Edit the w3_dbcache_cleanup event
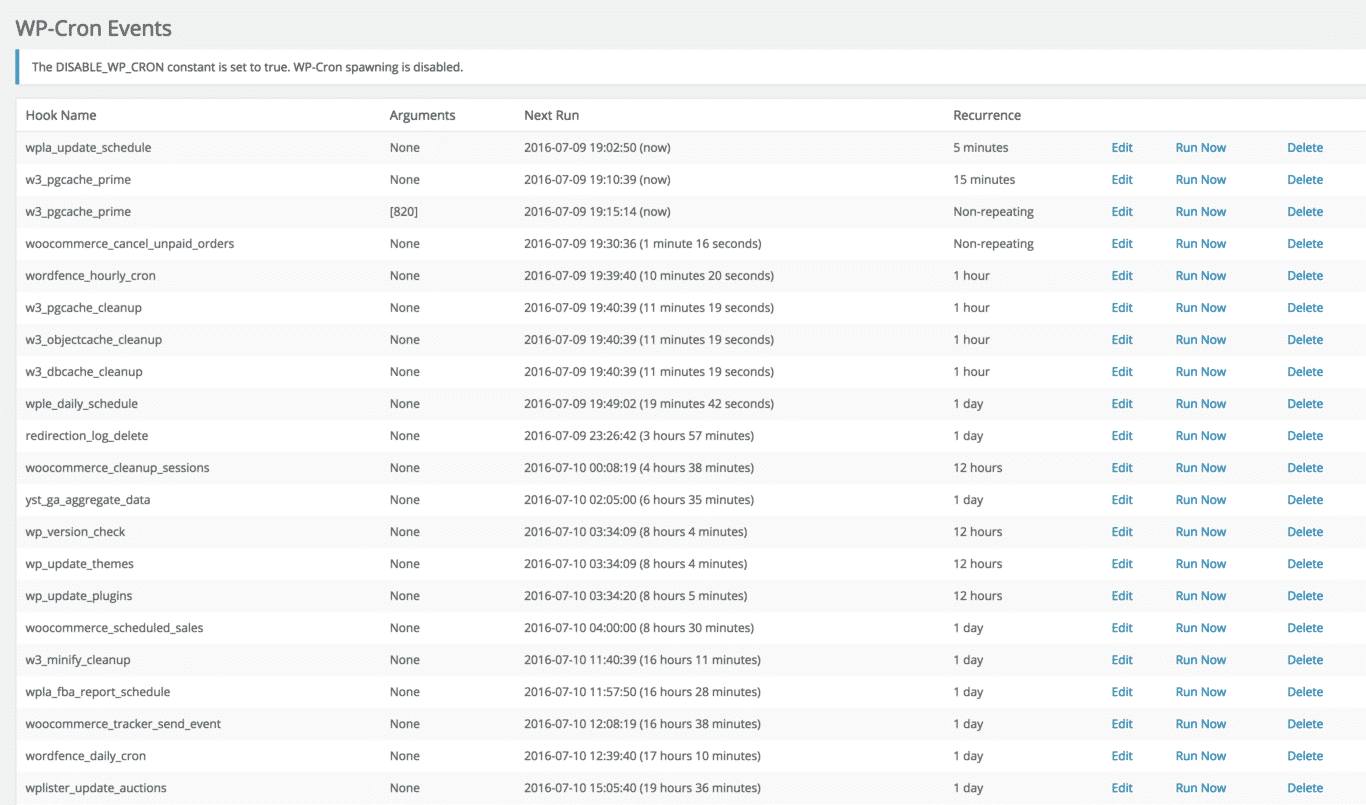This screenshot has height=805, width=1366. point(1122,372)
